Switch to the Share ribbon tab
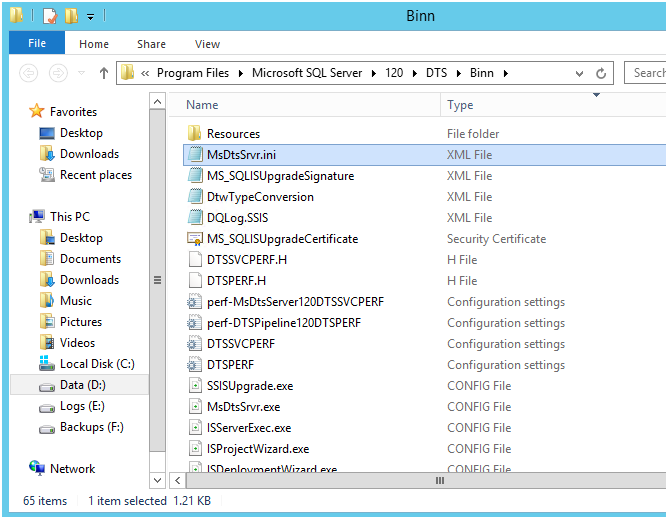Viewport: 666px width, 519px height. (151, 44)
